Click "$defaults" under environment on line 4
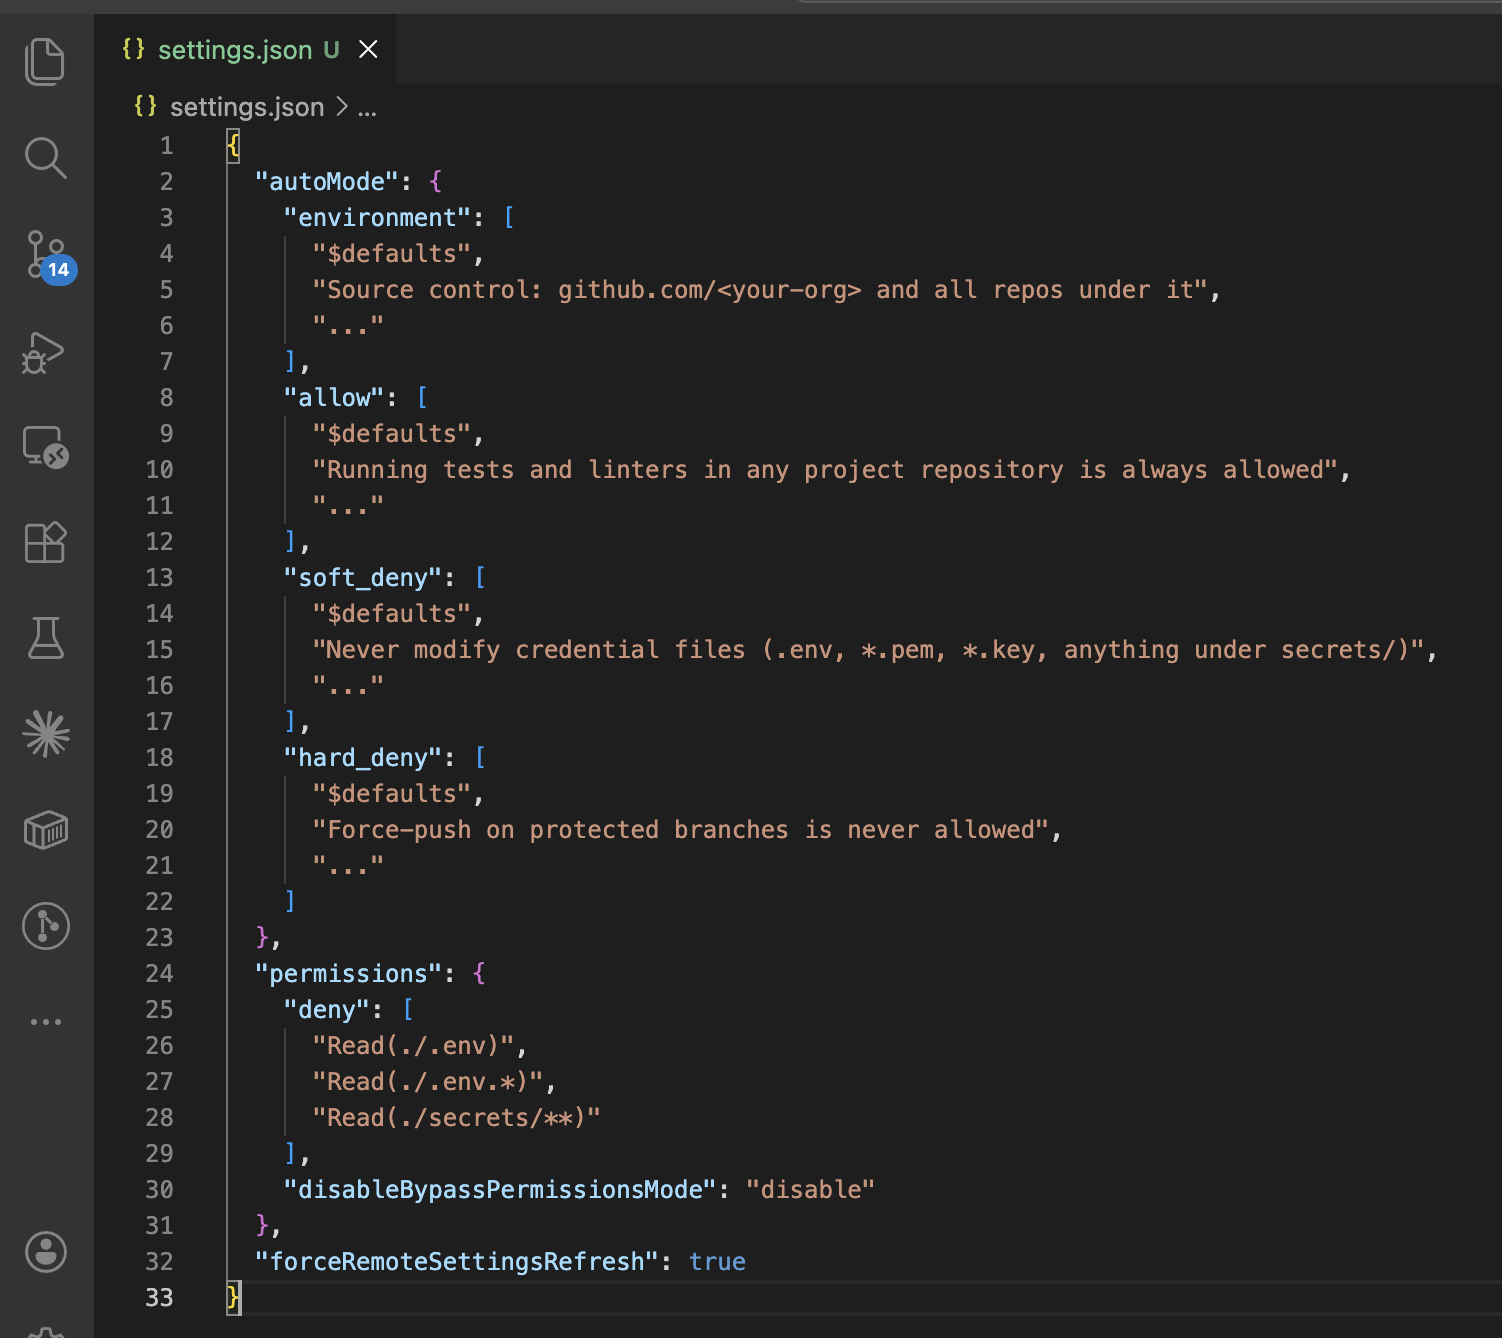 [392, 254]
